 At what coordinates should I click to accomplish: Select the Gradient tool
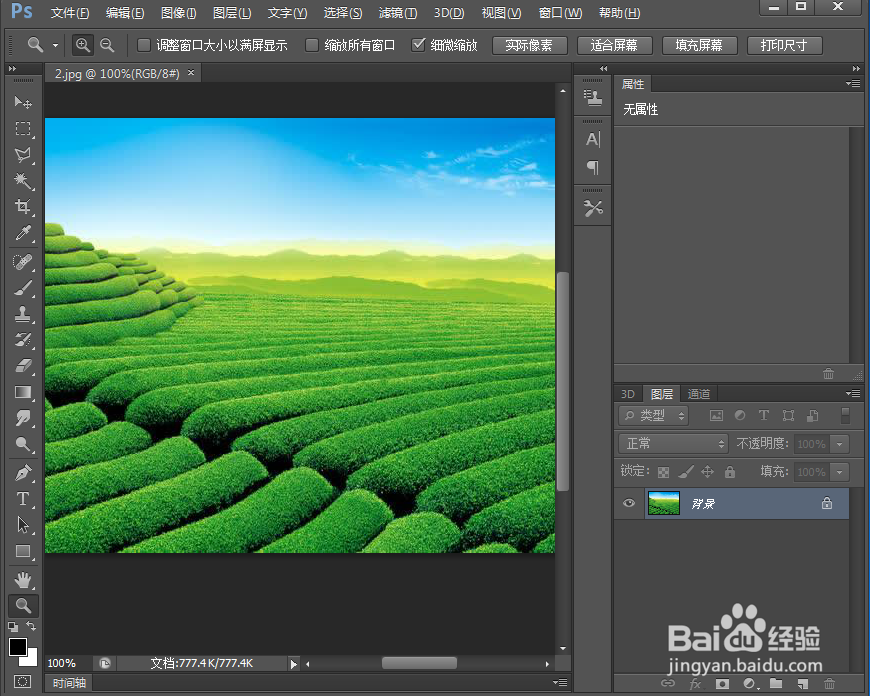(23, 392)
